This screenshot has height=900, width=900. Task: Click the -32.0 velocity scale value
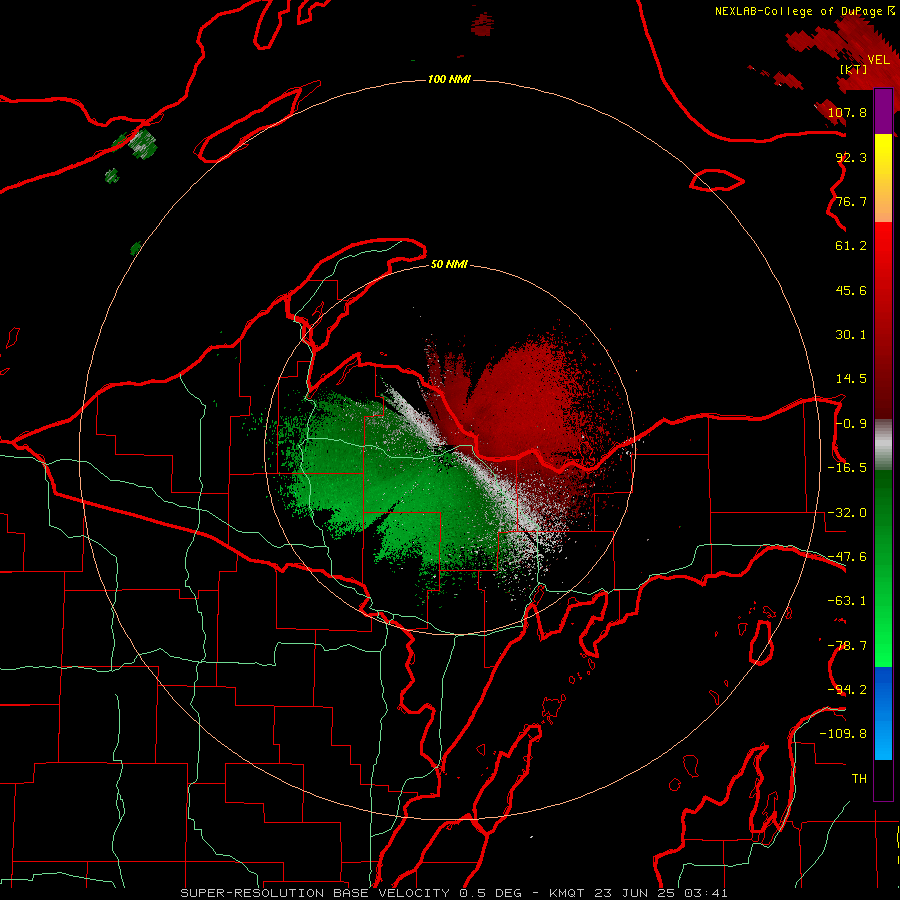tap(847, 513)
